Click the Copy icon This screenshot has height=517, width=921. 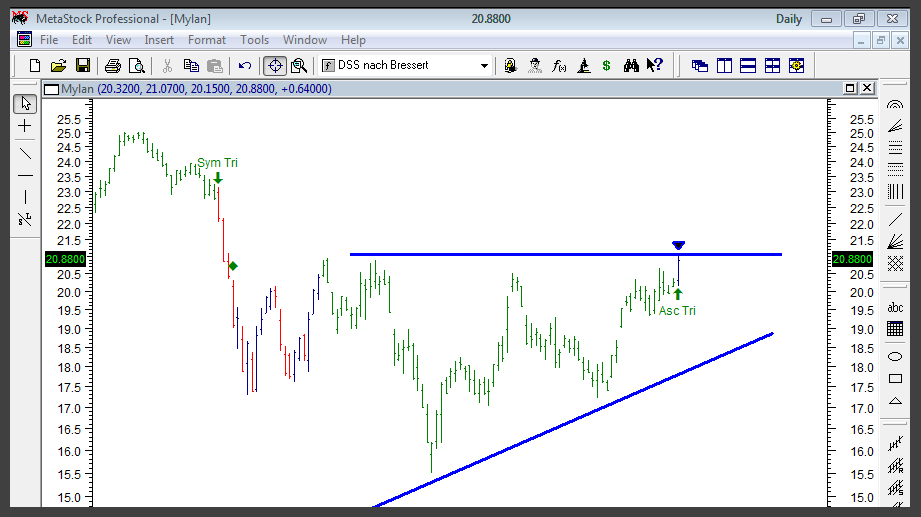pyautogui.click(x=191, y=66)
